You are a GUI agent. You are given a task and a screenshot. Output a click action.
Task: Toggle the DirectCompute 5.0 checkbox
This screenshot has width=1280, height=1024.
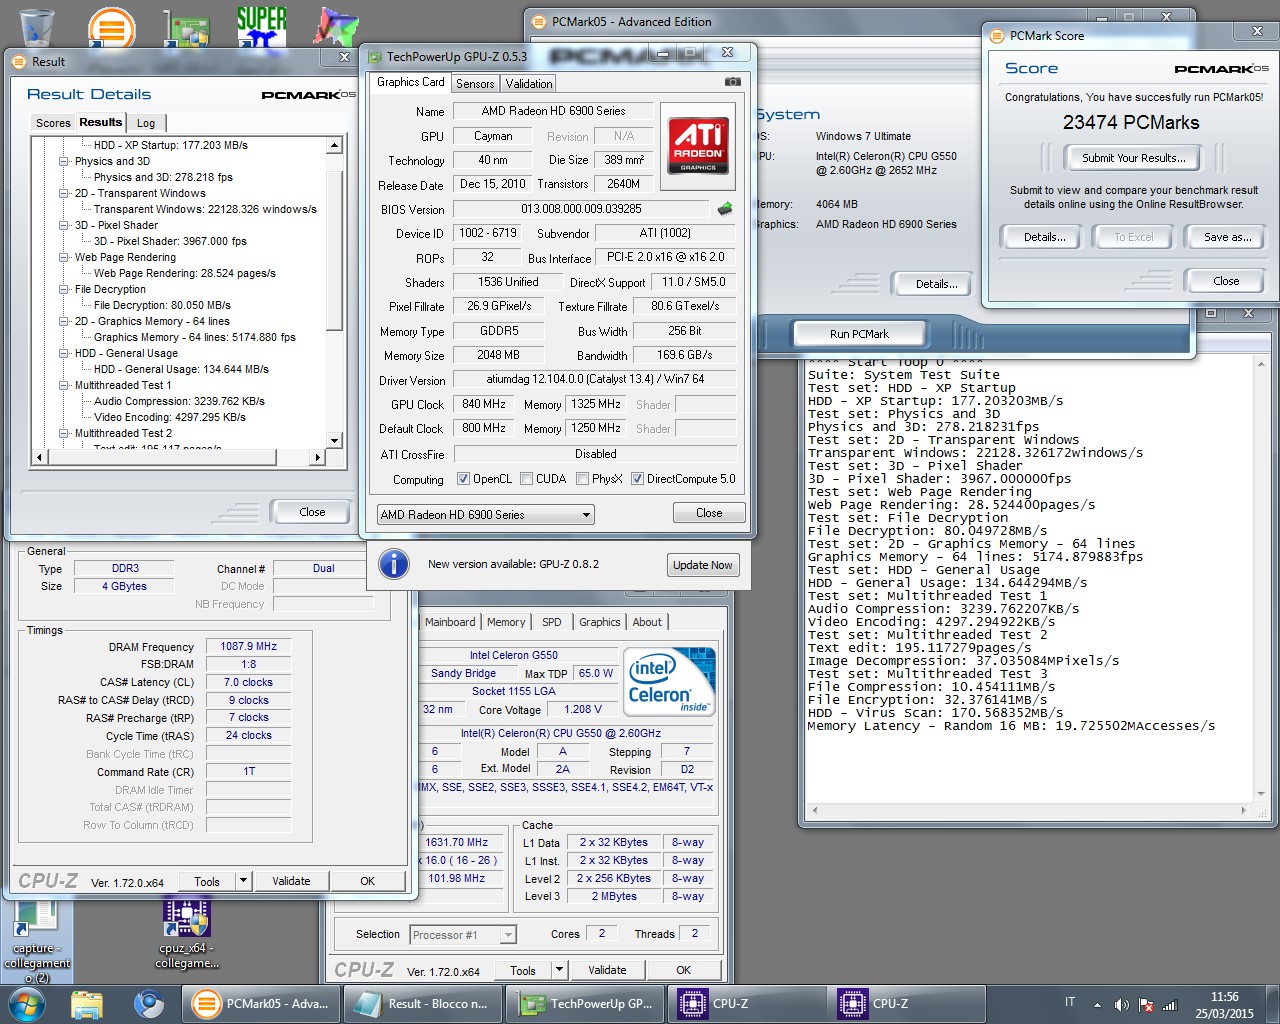pos(637,479)
